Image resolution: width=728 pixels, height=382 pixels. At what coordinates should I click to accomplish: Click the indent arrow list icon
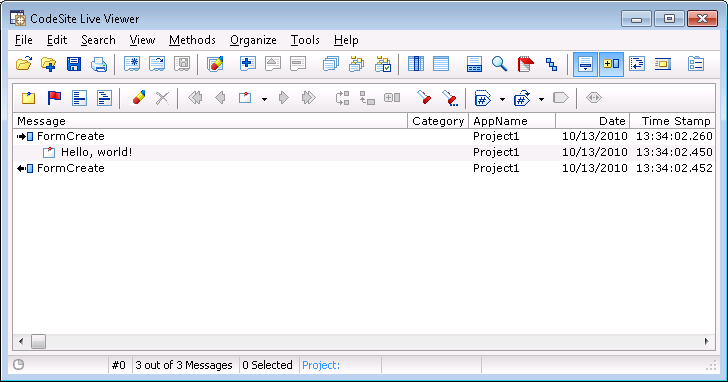[637, 64]
